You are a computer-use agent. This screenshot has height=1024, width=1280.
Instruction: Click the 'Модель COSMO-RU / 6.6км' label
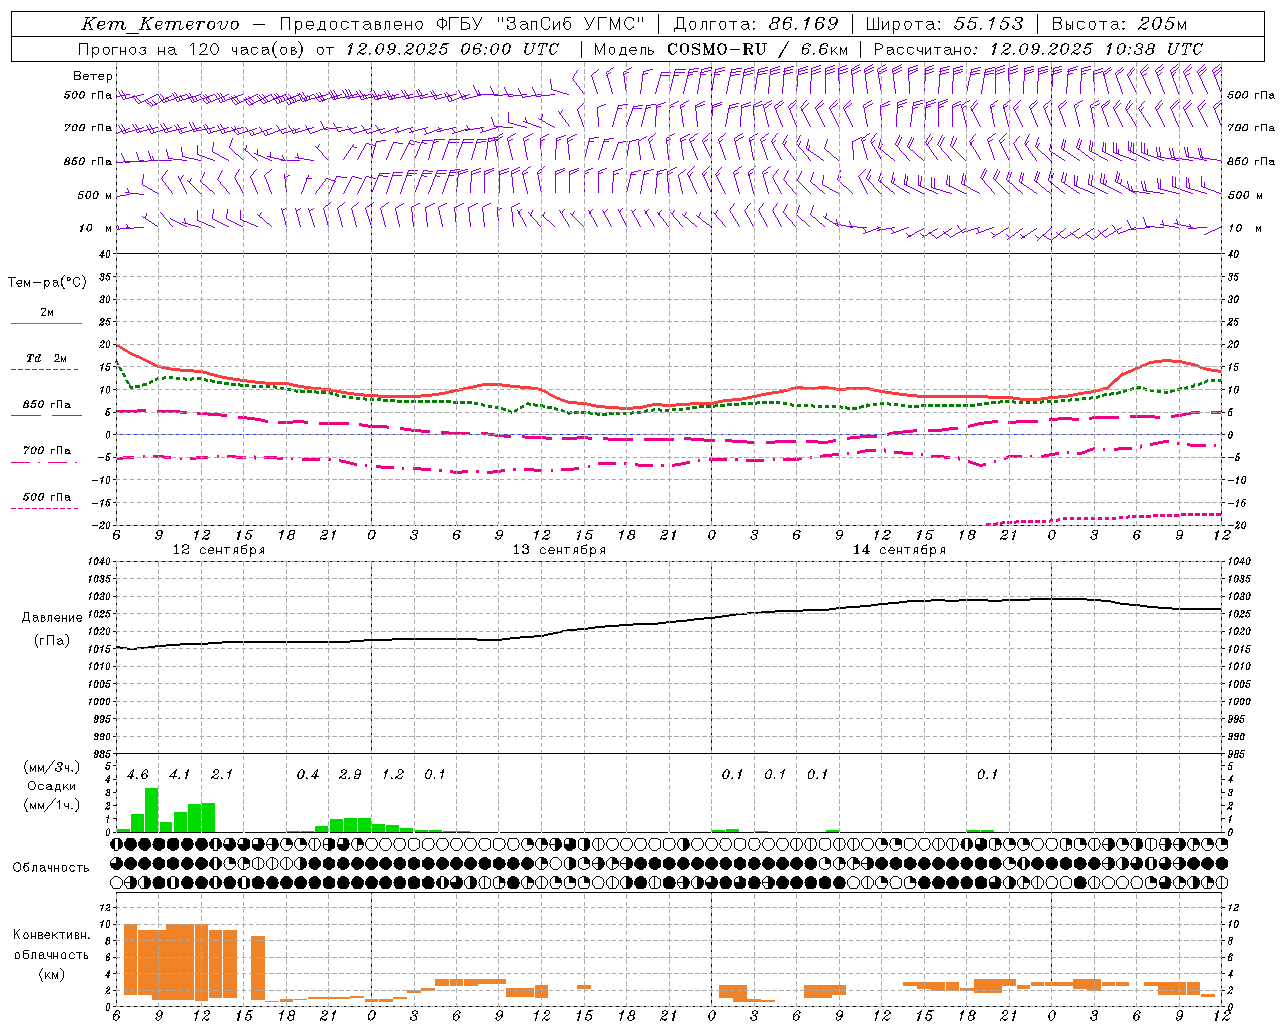(721, 49)
